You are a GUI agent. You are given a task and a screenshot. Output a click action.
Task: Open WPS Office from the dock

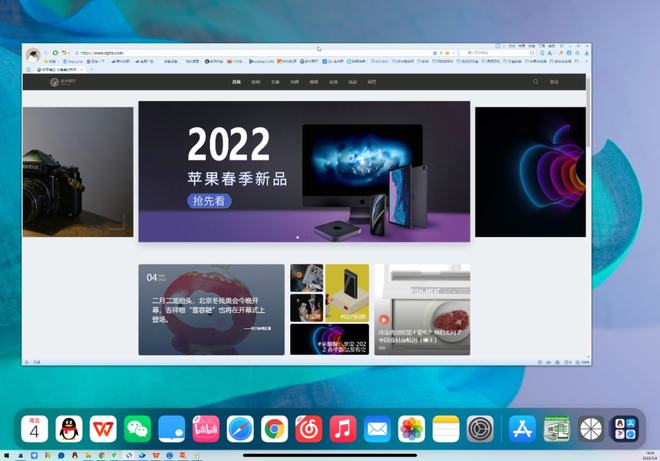pyautogui.click(x=103, y=429)
